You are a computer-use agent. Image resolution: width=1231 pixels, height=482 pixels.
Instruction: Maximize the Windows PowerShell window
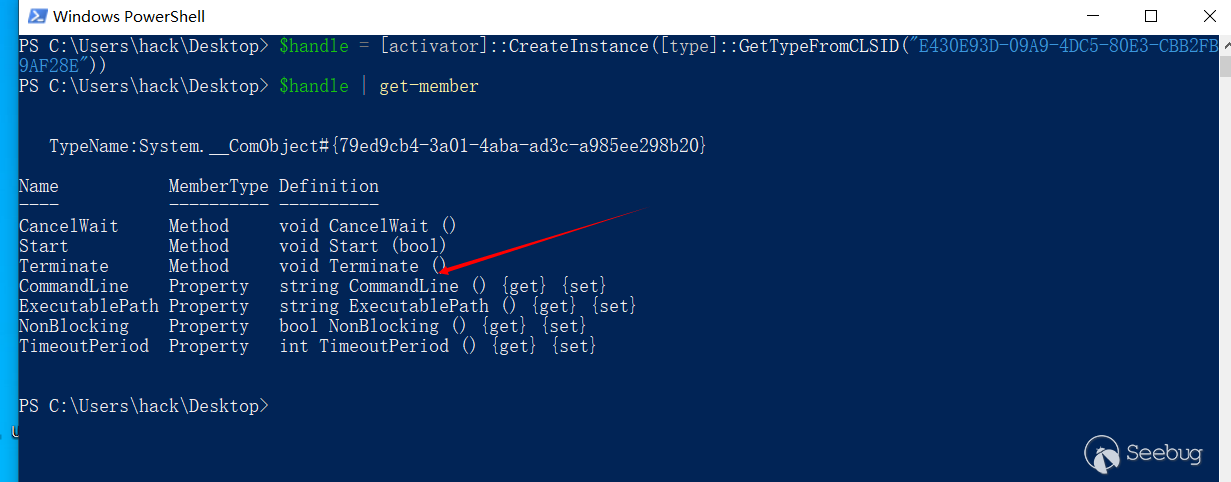pos(1150,16)
